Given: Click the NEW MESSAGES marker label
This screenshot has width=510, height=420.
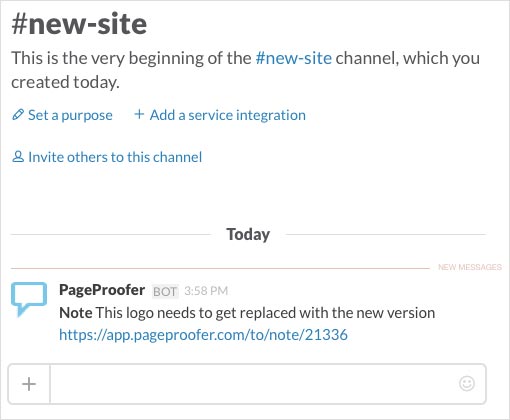Looking at the screenshot, I should (x=470, y=267).
